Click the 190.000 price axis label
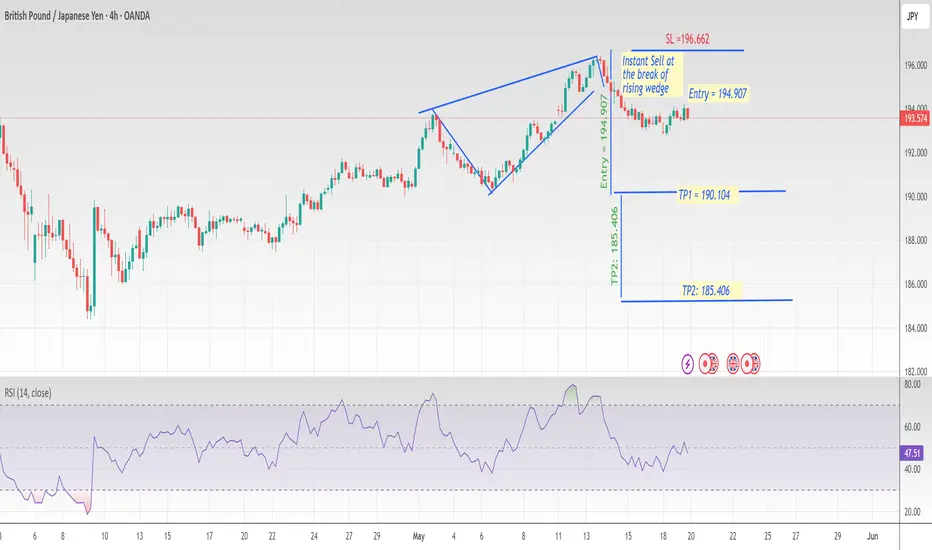The width and height of the screenshot is (932, 550). (915, 197)
